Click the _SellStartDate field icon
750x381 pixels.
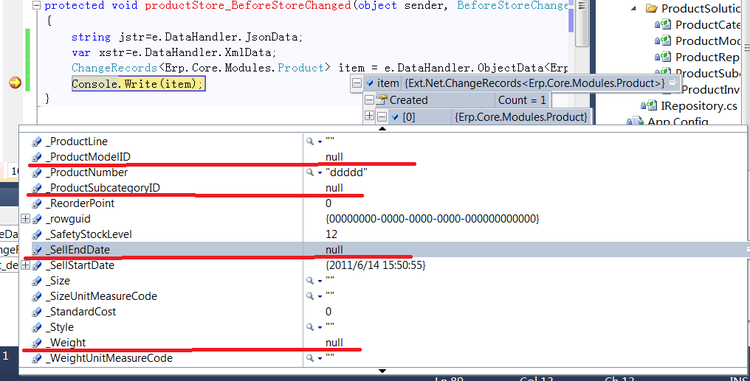pyautogui.click(x=37, y=265)
